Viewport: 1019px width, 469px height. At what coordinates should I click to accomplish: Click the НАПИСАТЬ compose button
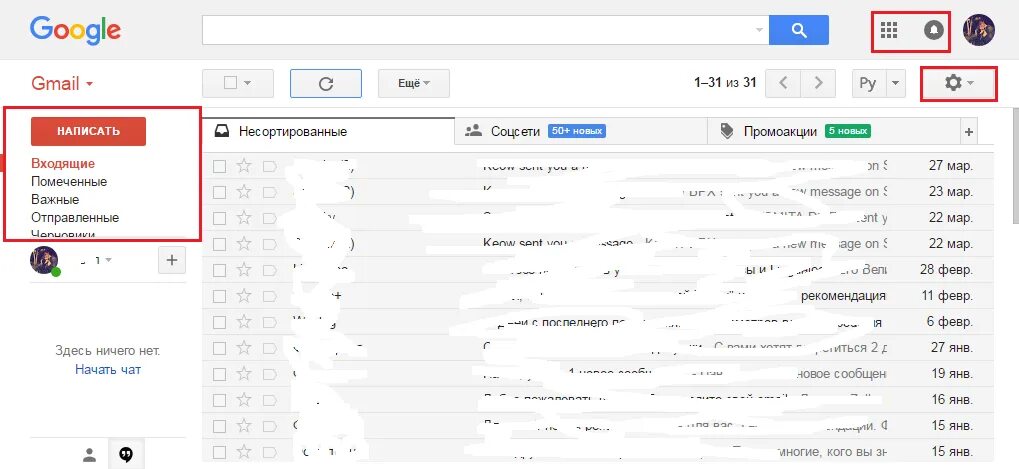pos(88,131)
